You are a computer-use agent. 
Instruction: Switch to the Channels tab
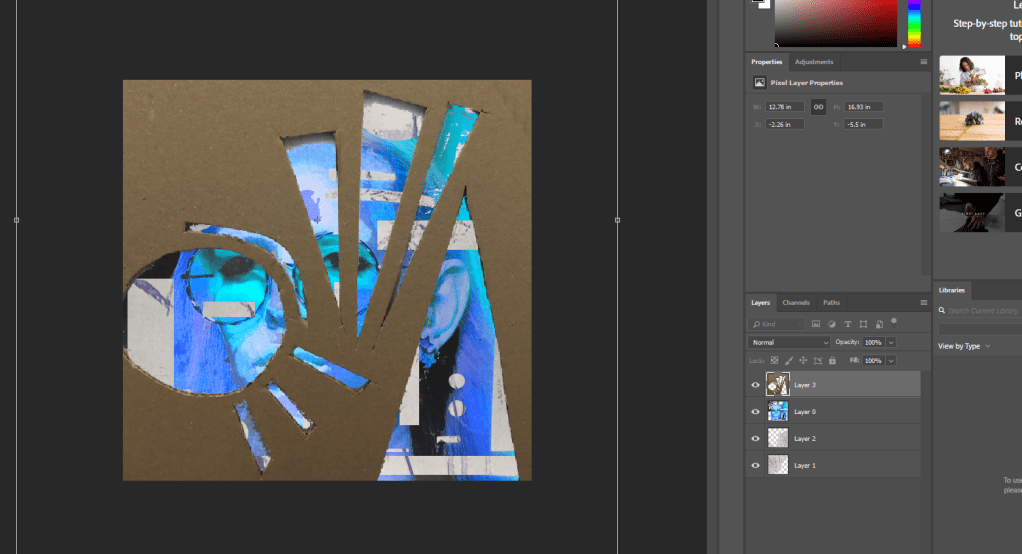click(x=796, y=302)
